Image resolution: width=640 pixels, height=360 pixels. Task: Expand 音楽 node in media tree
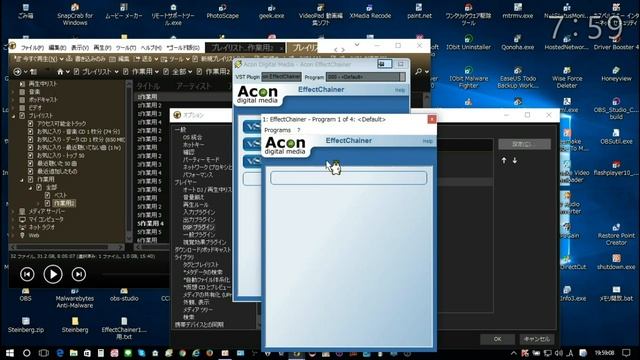click(13, 92)
